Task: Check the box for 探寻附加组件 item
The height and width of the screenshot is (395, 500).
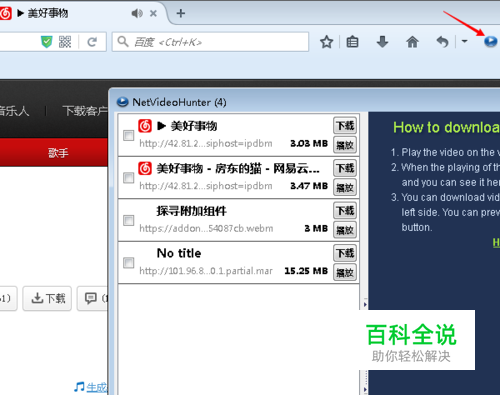Action: pos(128,220)
